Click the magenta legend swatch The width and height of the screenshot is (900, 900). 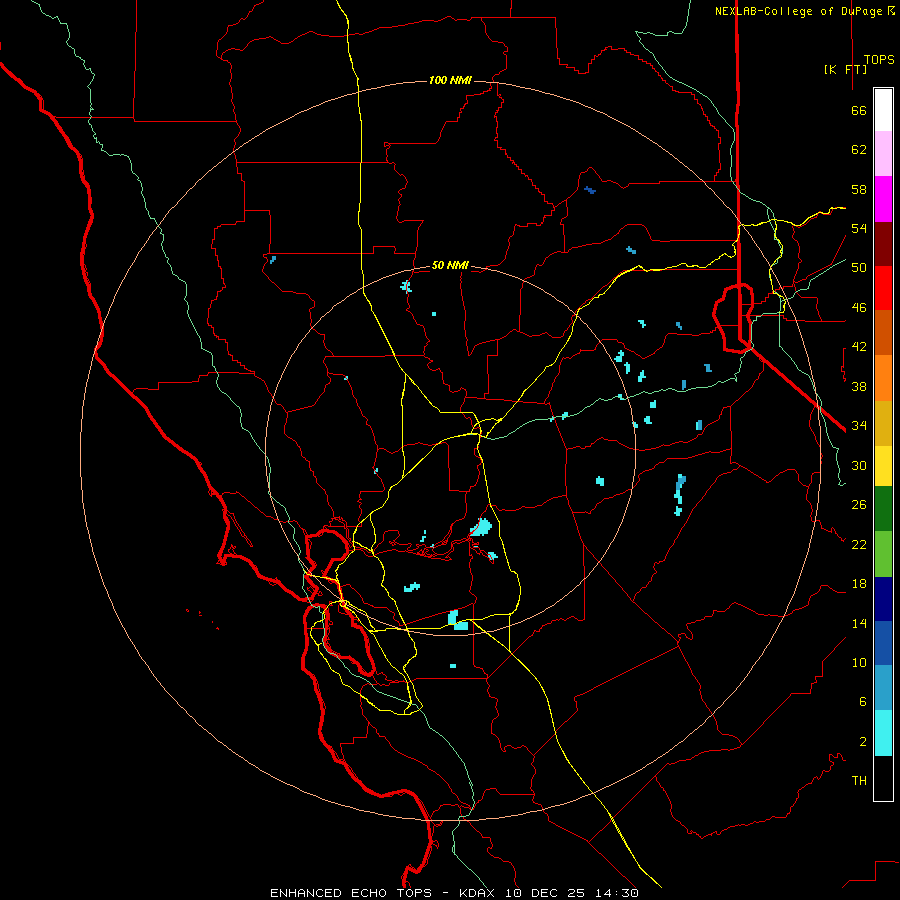coord(883,199)
